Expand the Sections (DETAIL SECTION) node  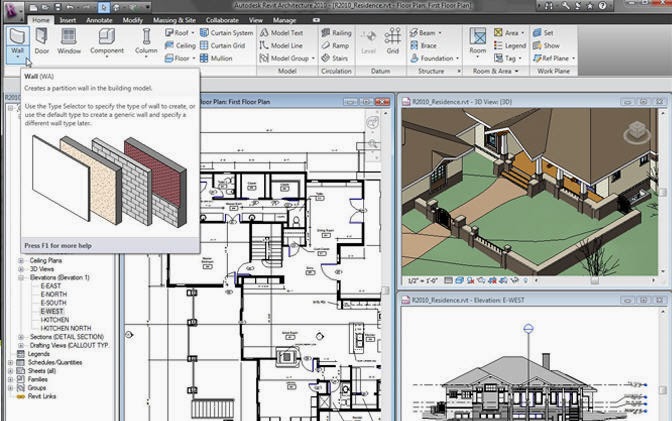coord(21,337)
